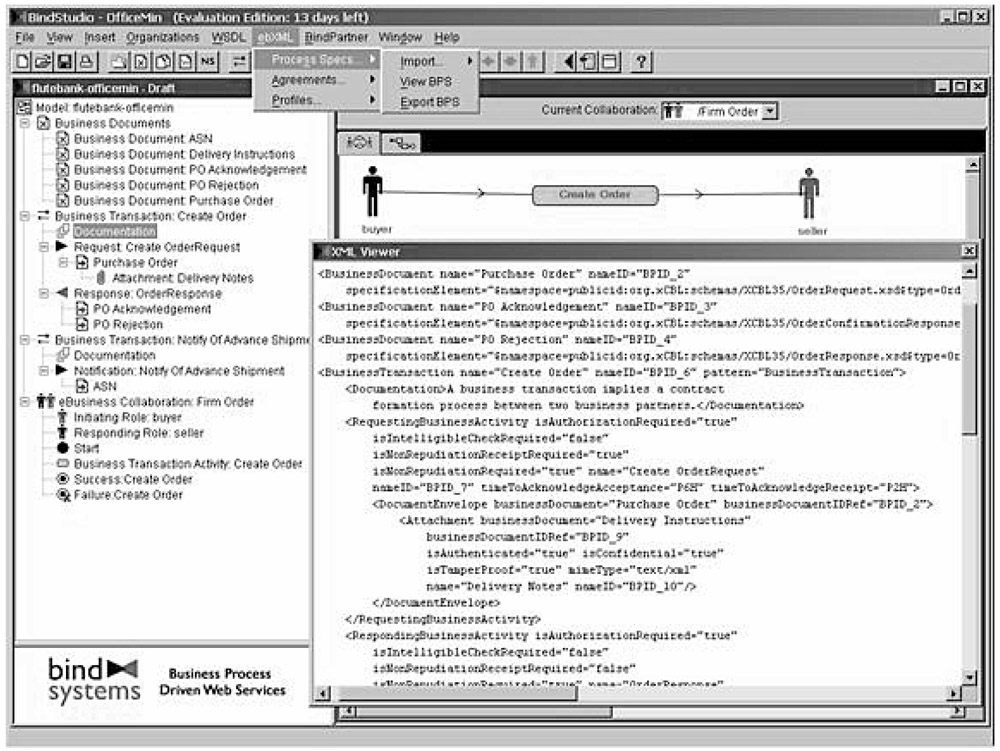Open the Current Collaboration dropdown
The height and width of the screenshot is (751, 1000).
[x=769, y=112]
